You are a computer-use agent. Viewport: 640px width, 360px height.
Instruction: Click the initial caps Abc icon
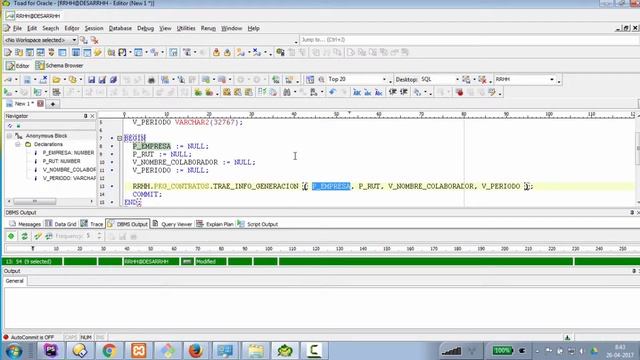[x=378, y=92]
